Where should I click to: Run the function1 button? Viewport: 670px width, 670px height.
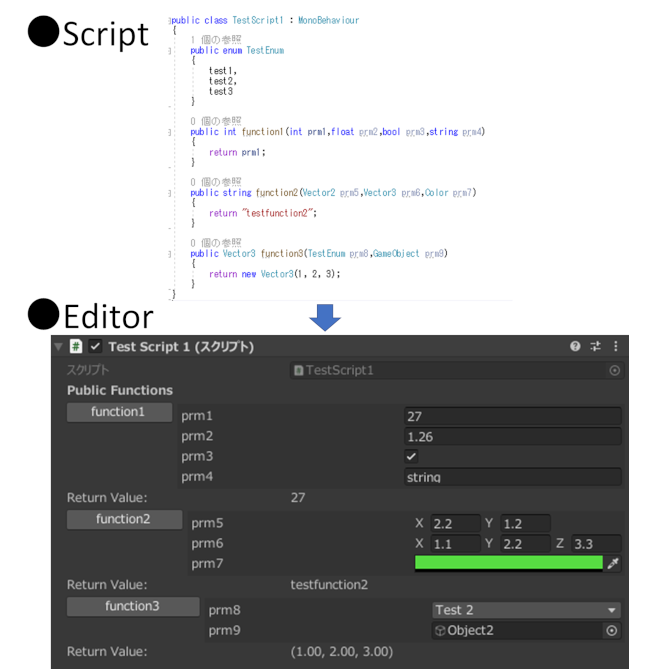(x=120, y=412)
